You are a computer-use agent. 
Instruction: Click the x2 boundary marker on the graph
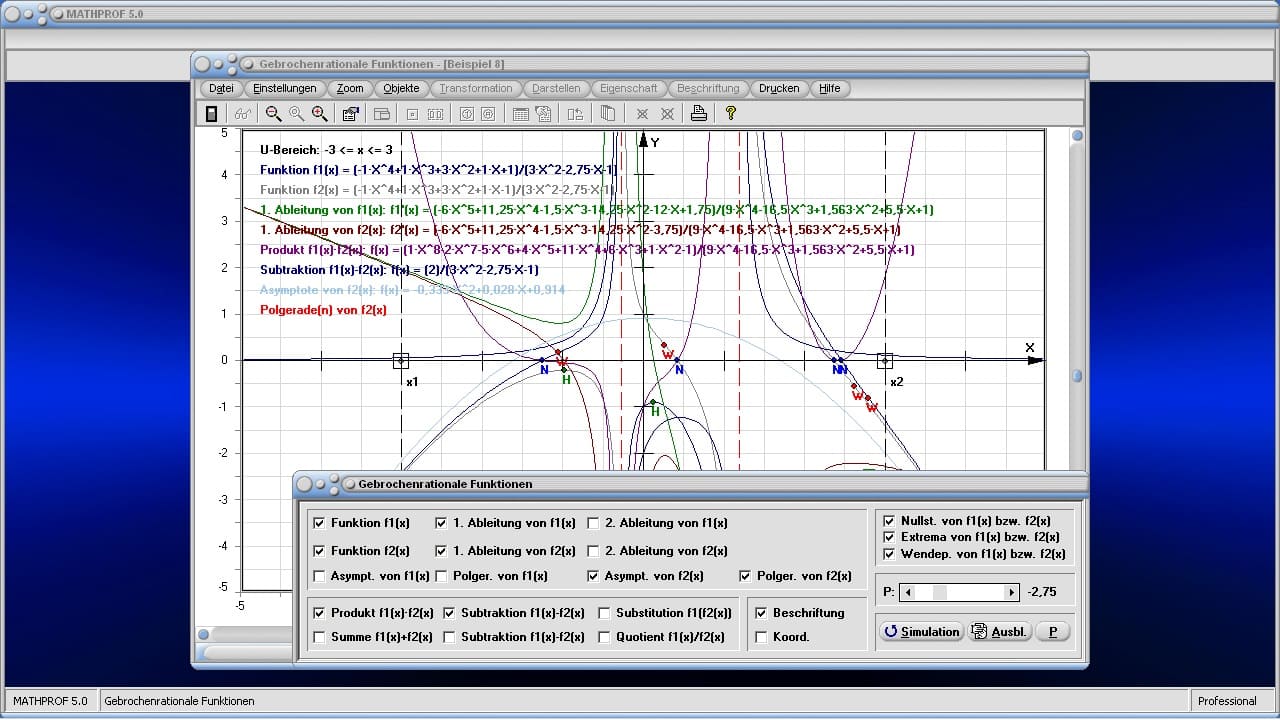885,361
